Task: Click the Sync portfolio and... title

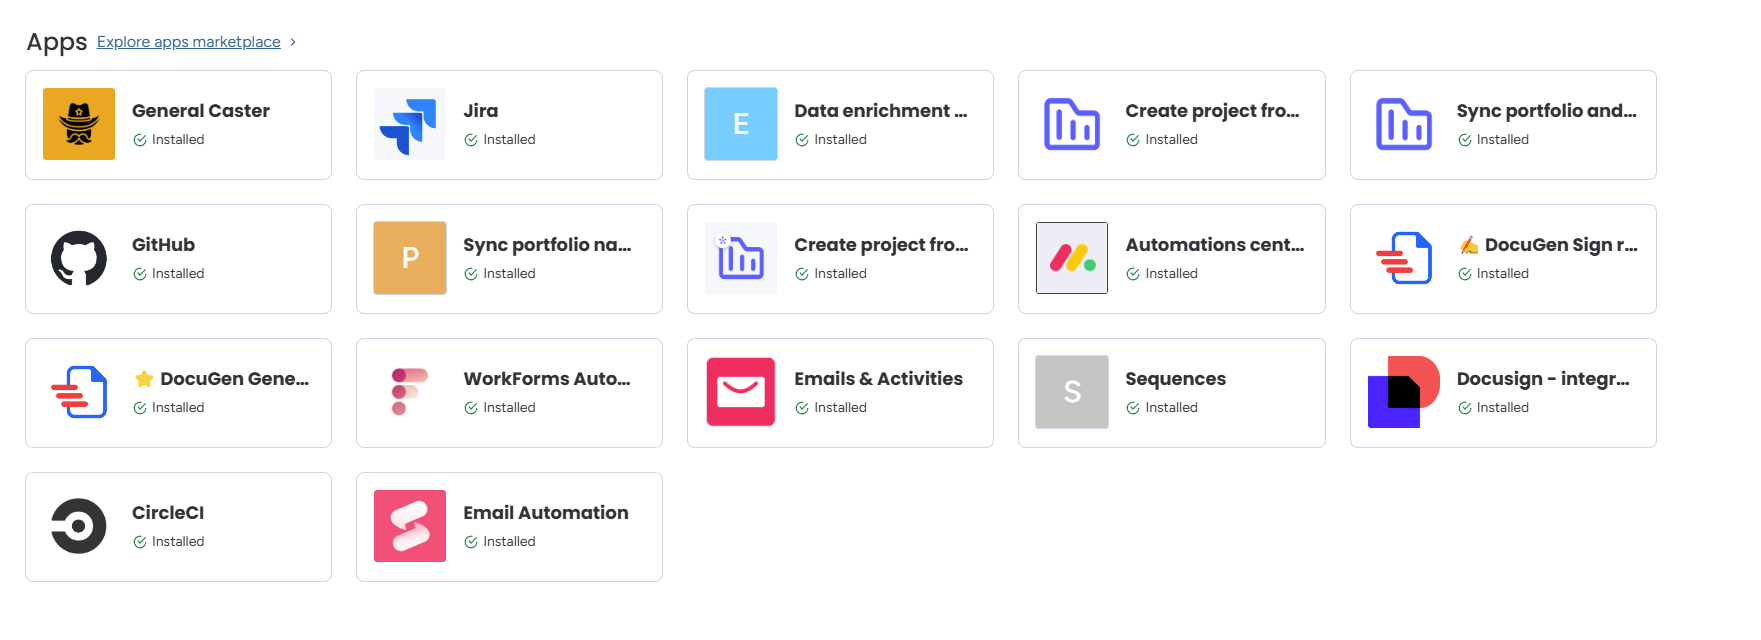Action: [x=1547, y=111]
